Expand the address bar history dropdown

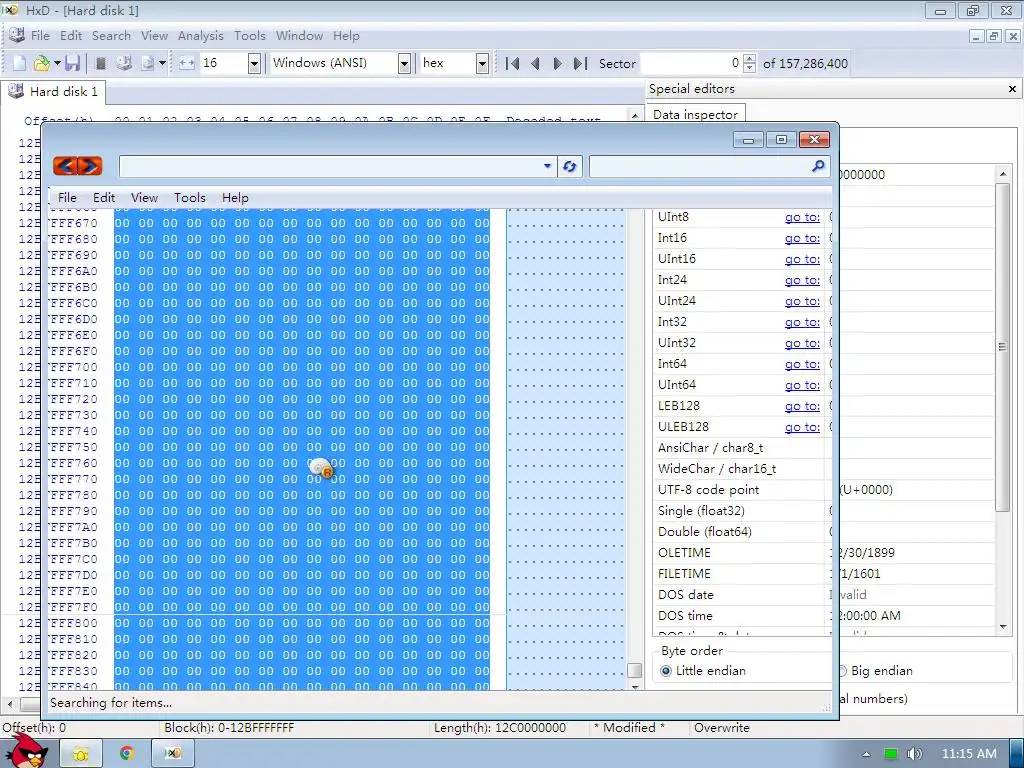pos(547,166)
